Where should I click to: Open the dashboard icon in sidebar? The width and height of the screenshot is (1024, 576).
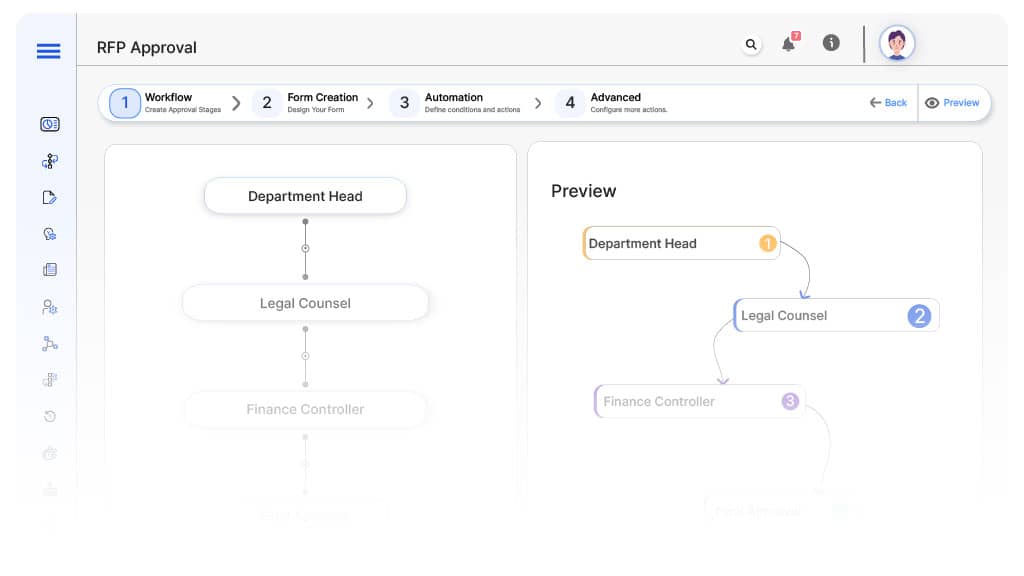50,124
